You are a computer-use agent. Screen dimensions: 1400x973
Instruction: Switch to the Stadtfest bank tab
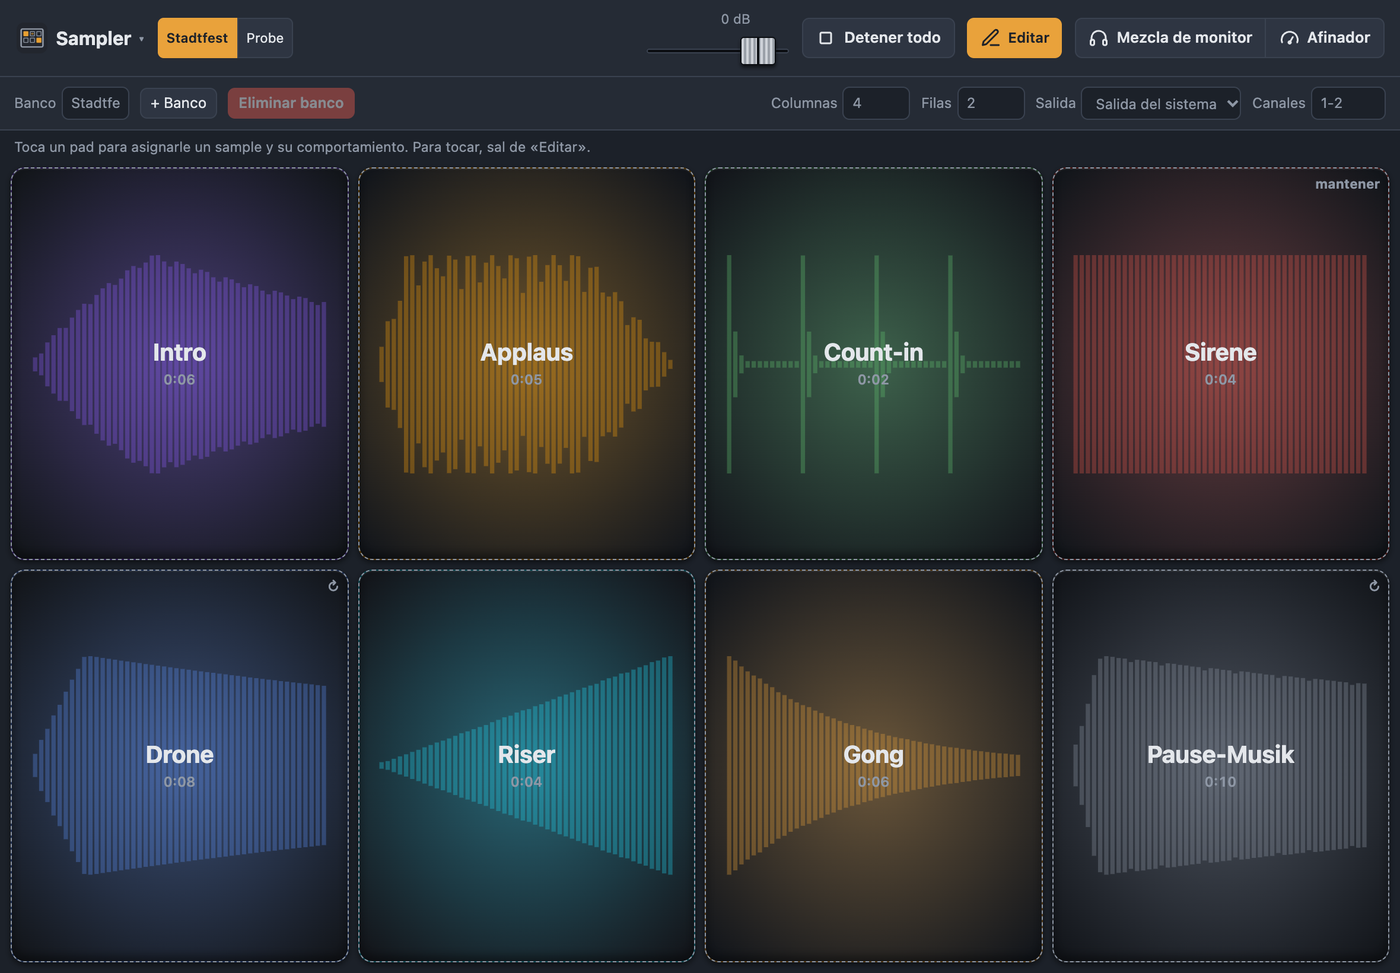coord(197,38)
